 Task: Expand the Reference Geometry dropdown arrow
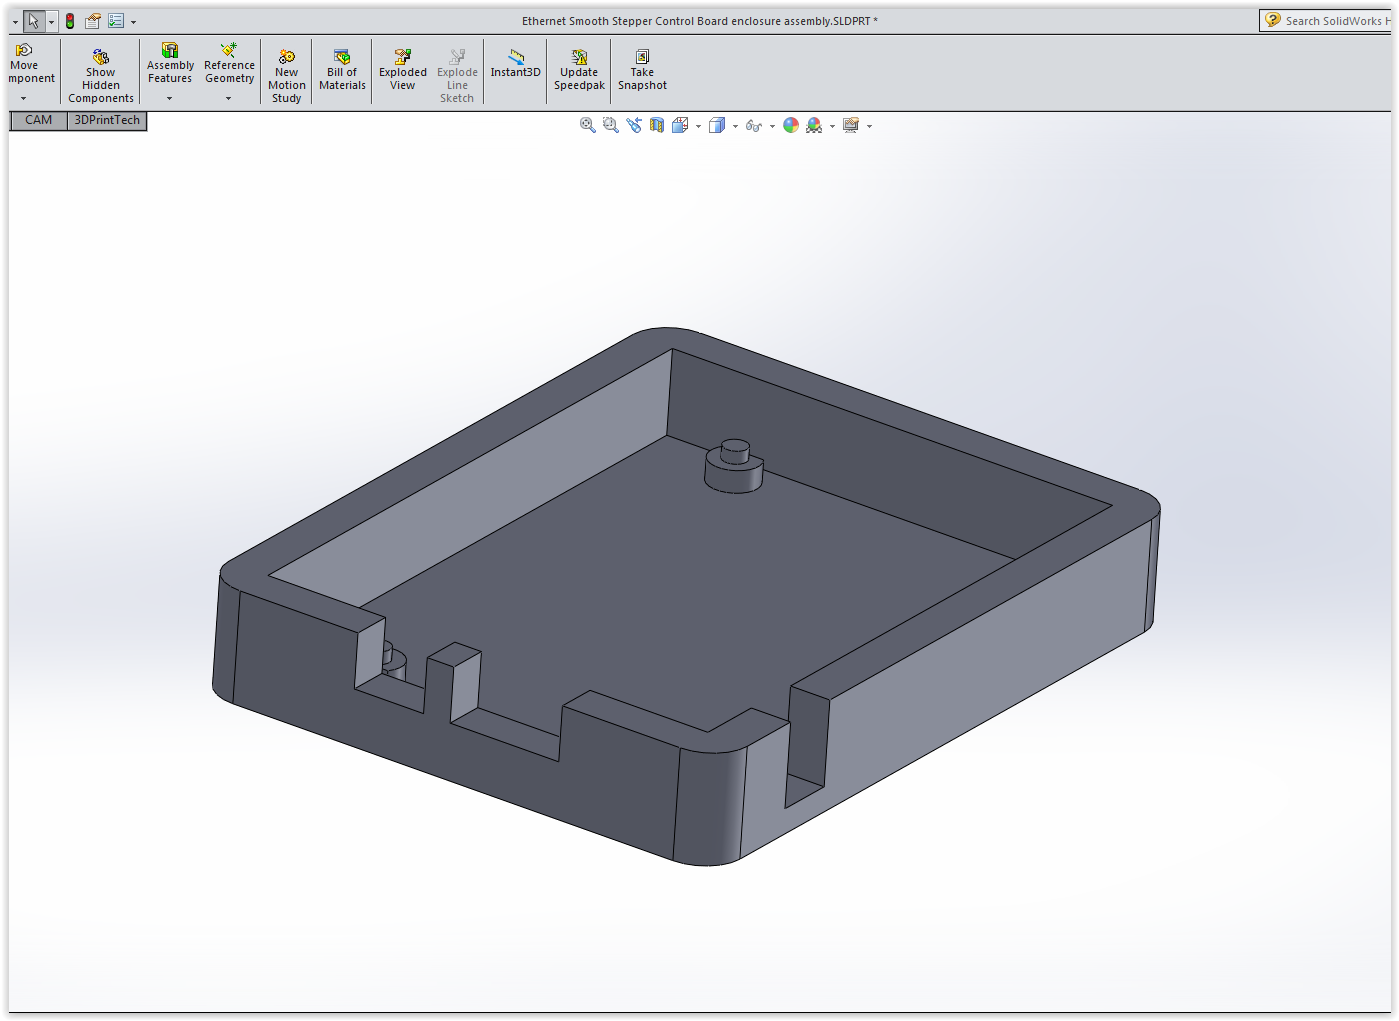(229, 98)
